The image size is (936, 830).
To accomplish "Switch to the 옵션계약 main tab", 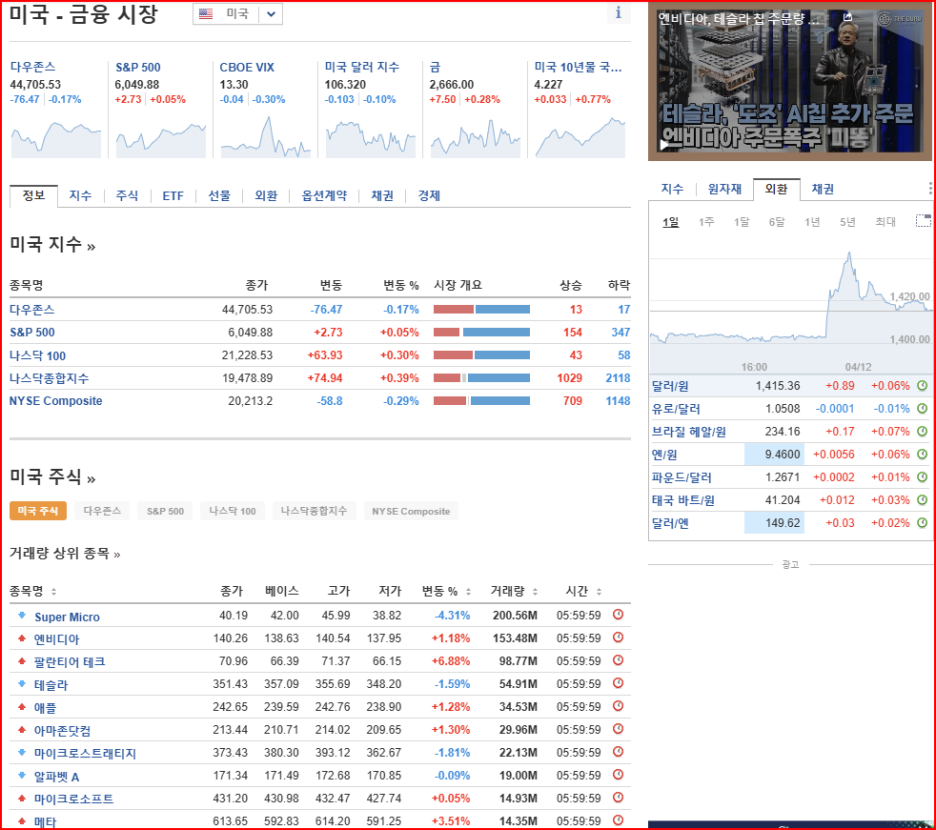I will [324, 196].
